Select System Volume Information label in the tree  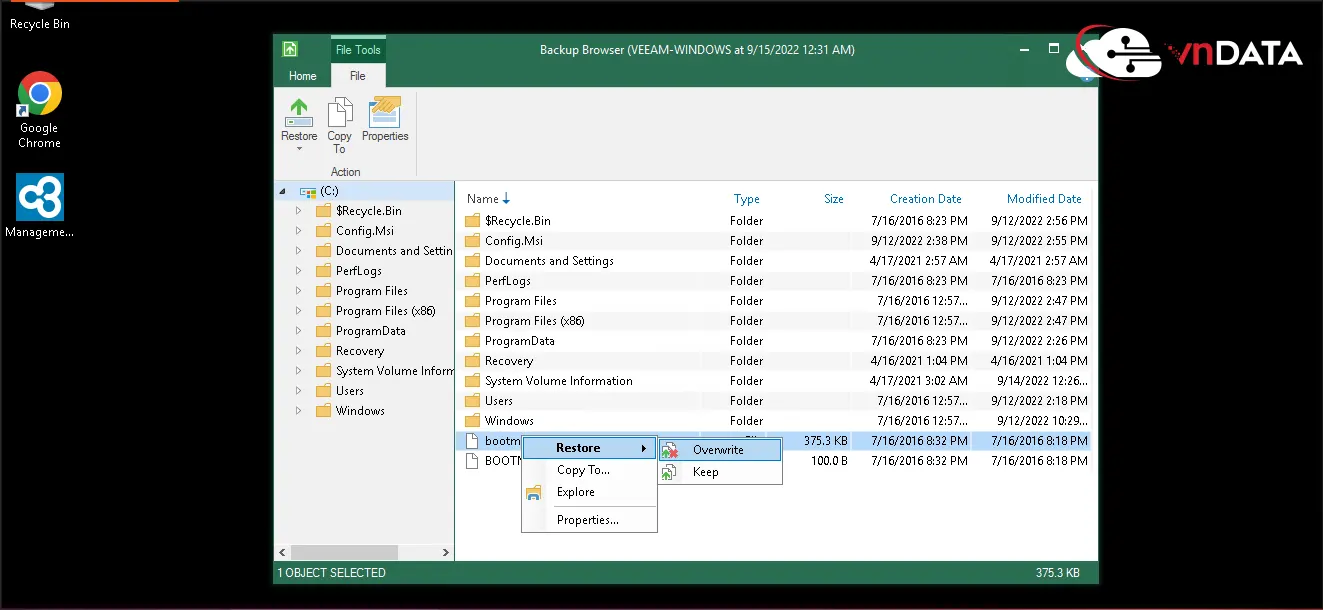coord(394,371)
